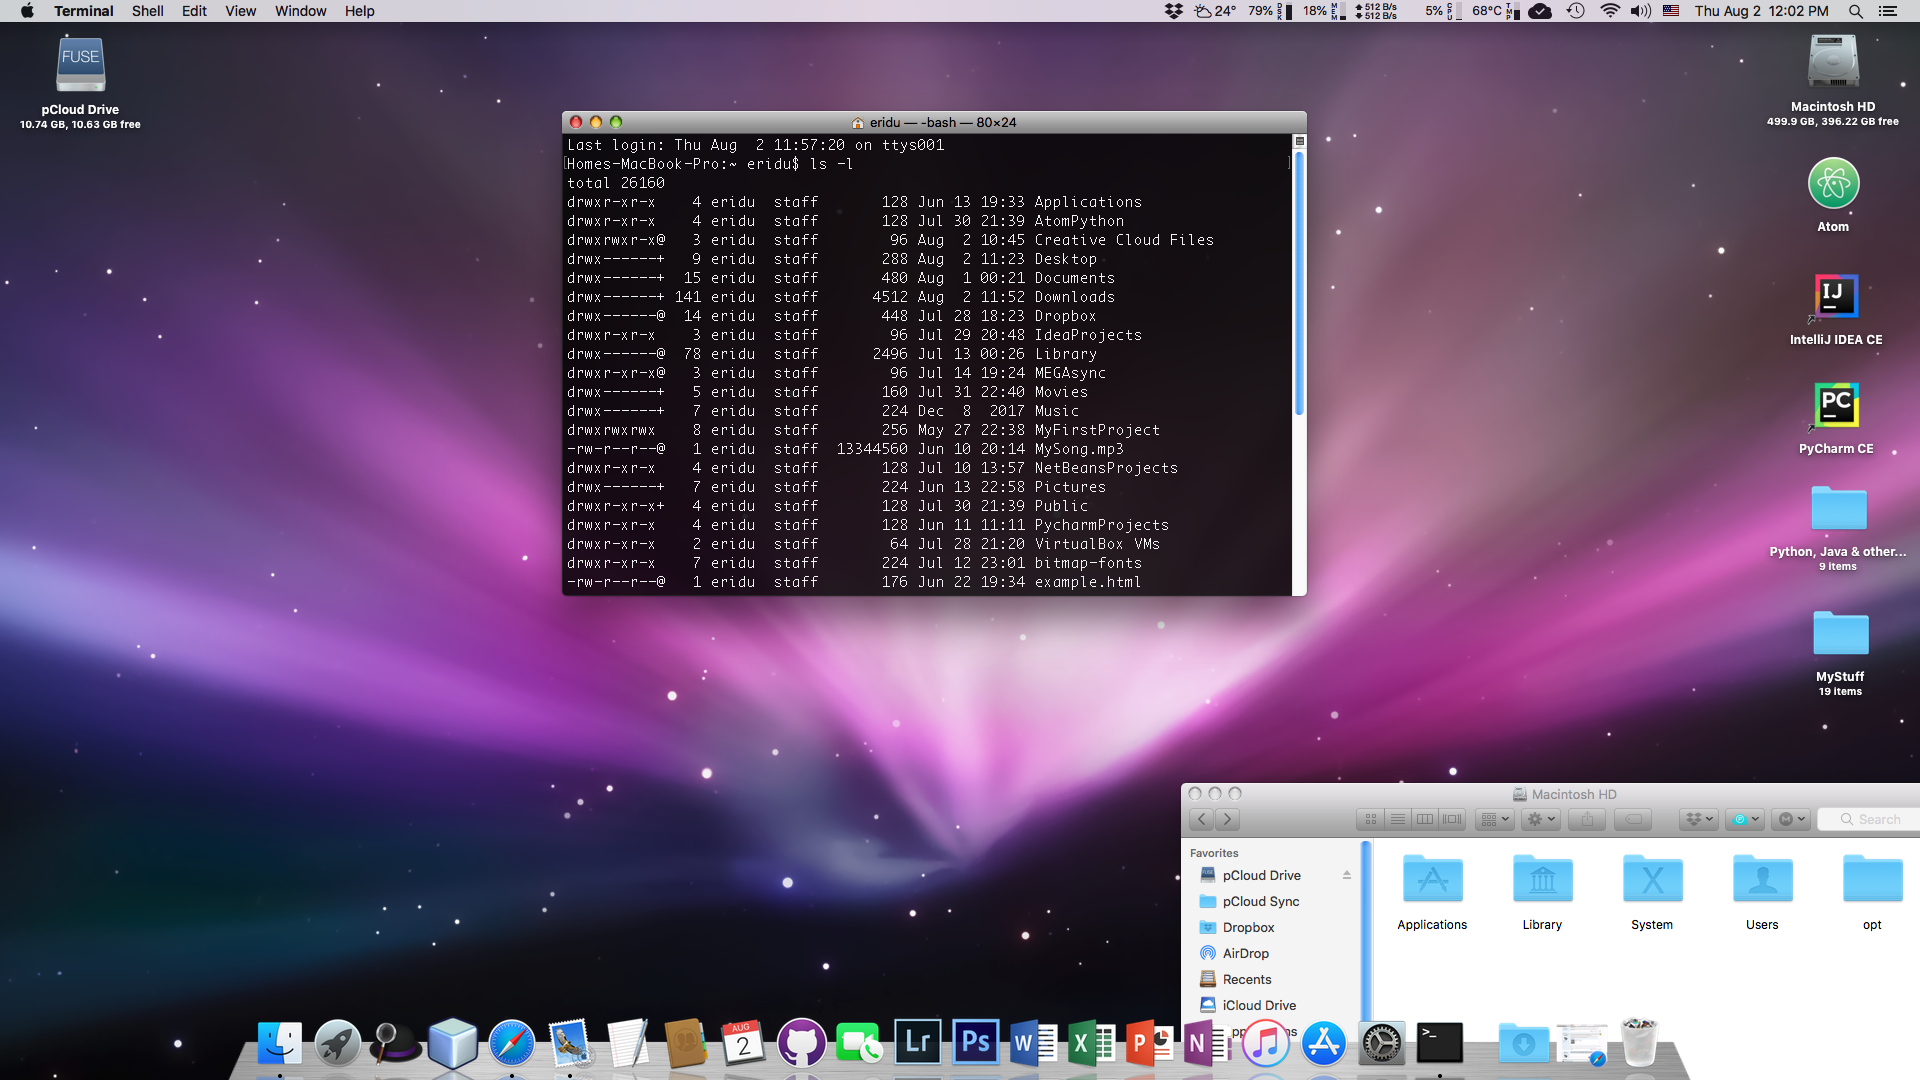
Task: Open volume control in menu bar
Action: point(1640,11)
